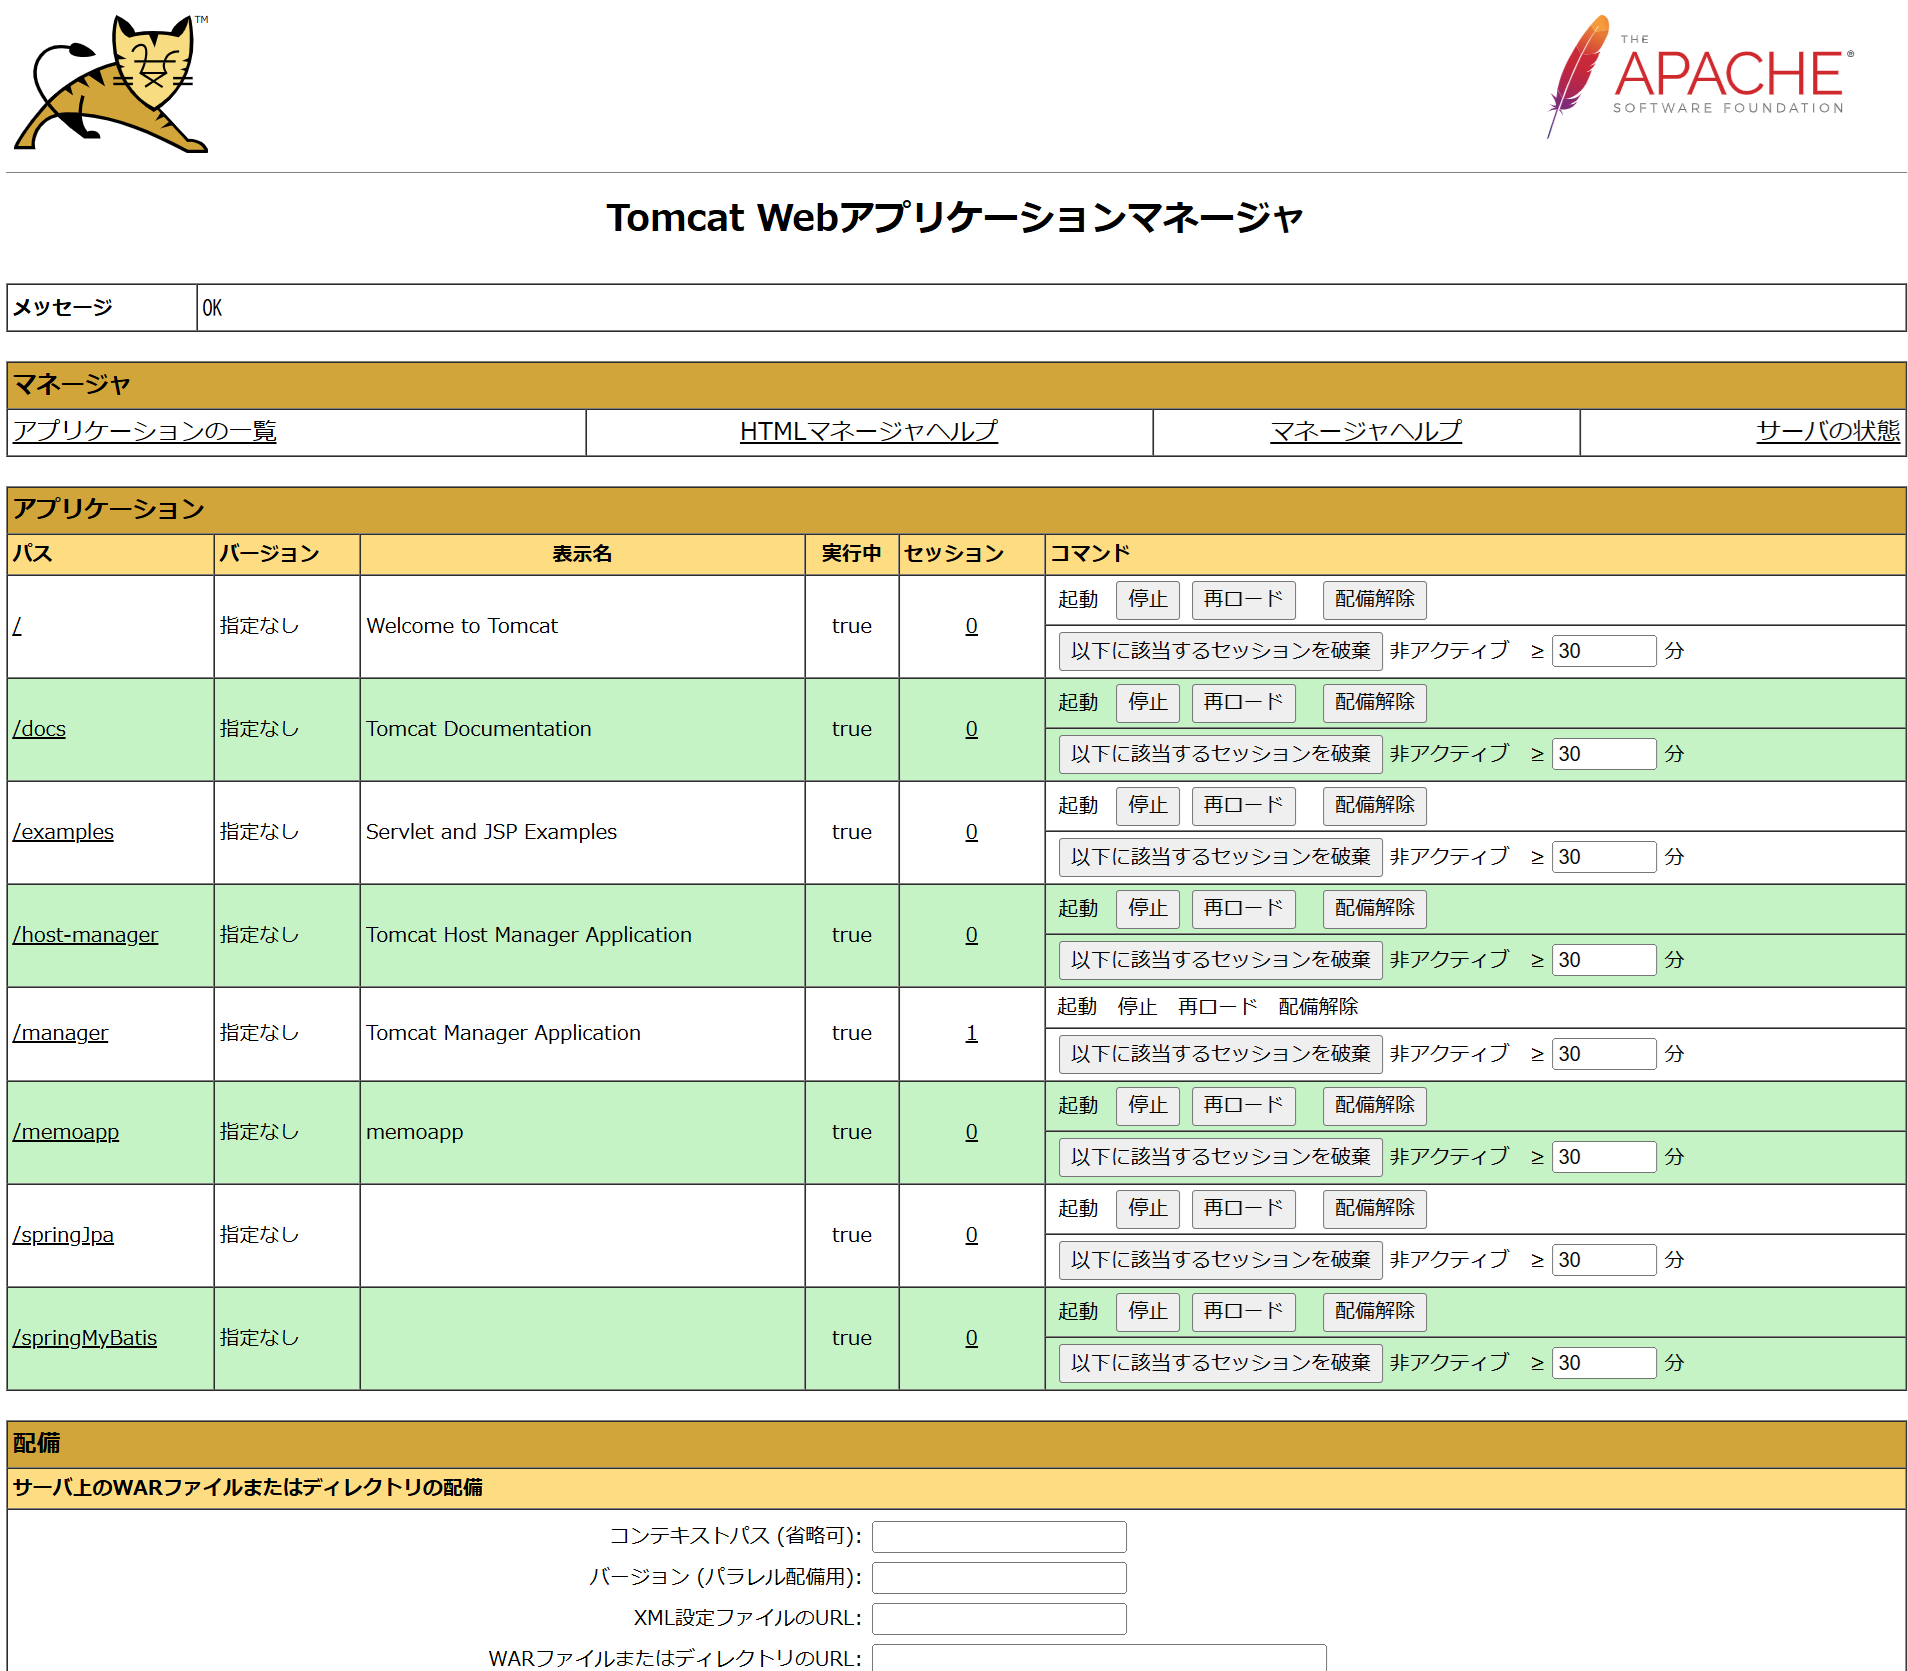Click the XML設定ファイルのURL input field

(998, 1617)
